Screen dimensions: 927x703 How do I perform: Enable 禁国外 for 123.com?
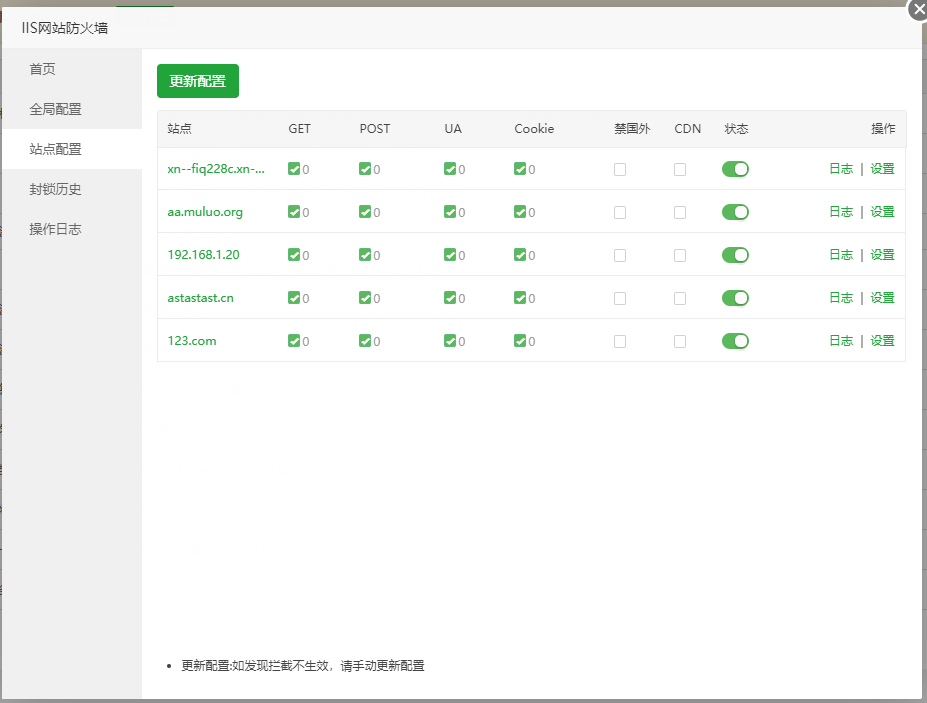[620, 341]
